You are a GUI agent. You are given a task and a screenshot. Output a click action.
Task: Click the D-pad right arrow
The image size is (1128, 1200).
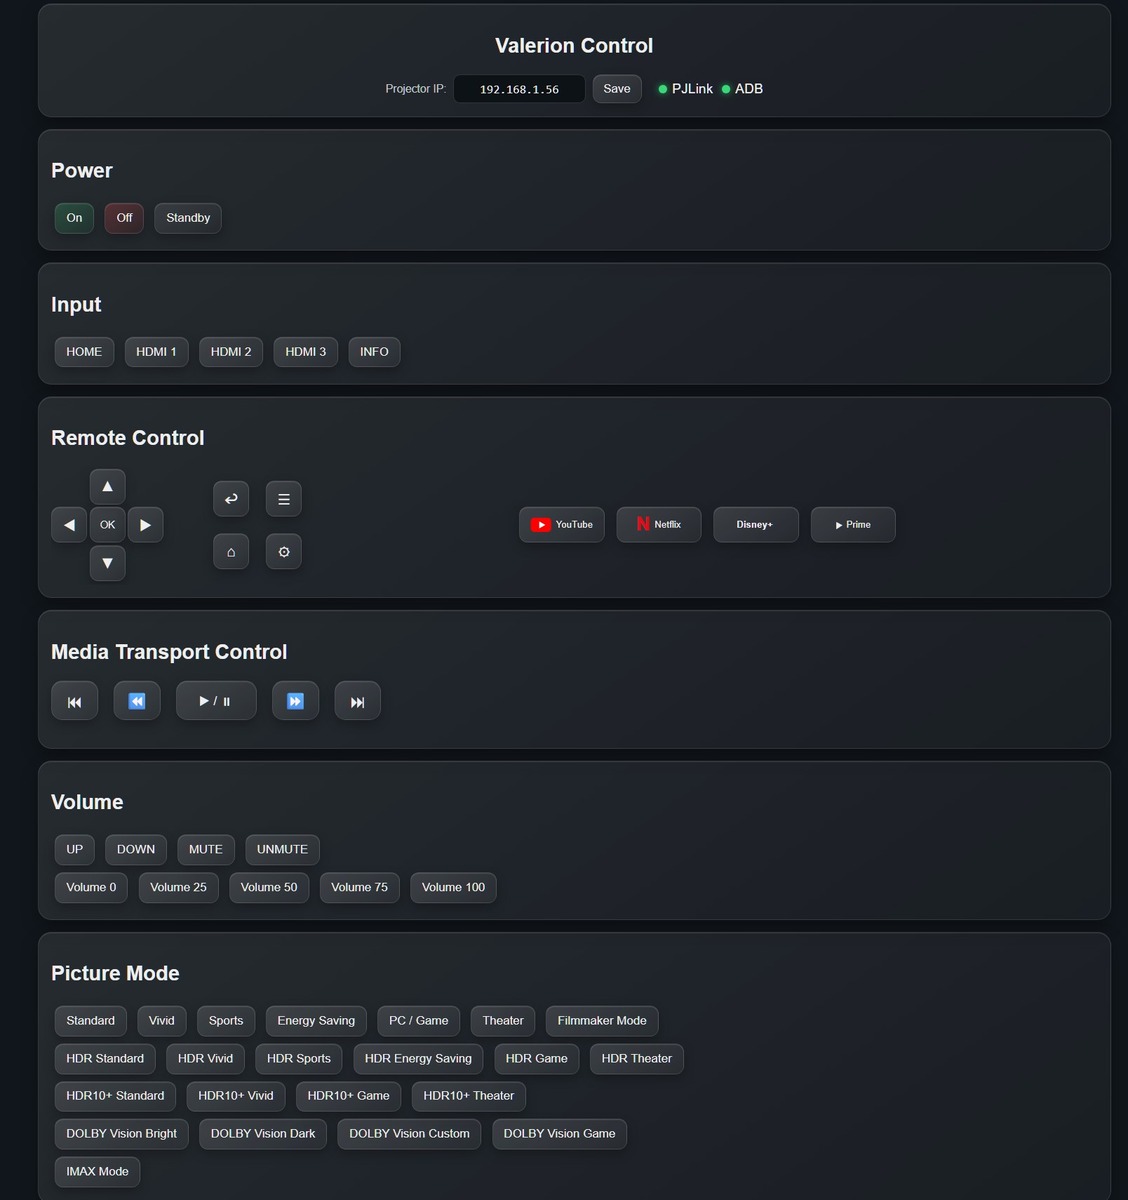pyautogui.click(x=145, y=525)
